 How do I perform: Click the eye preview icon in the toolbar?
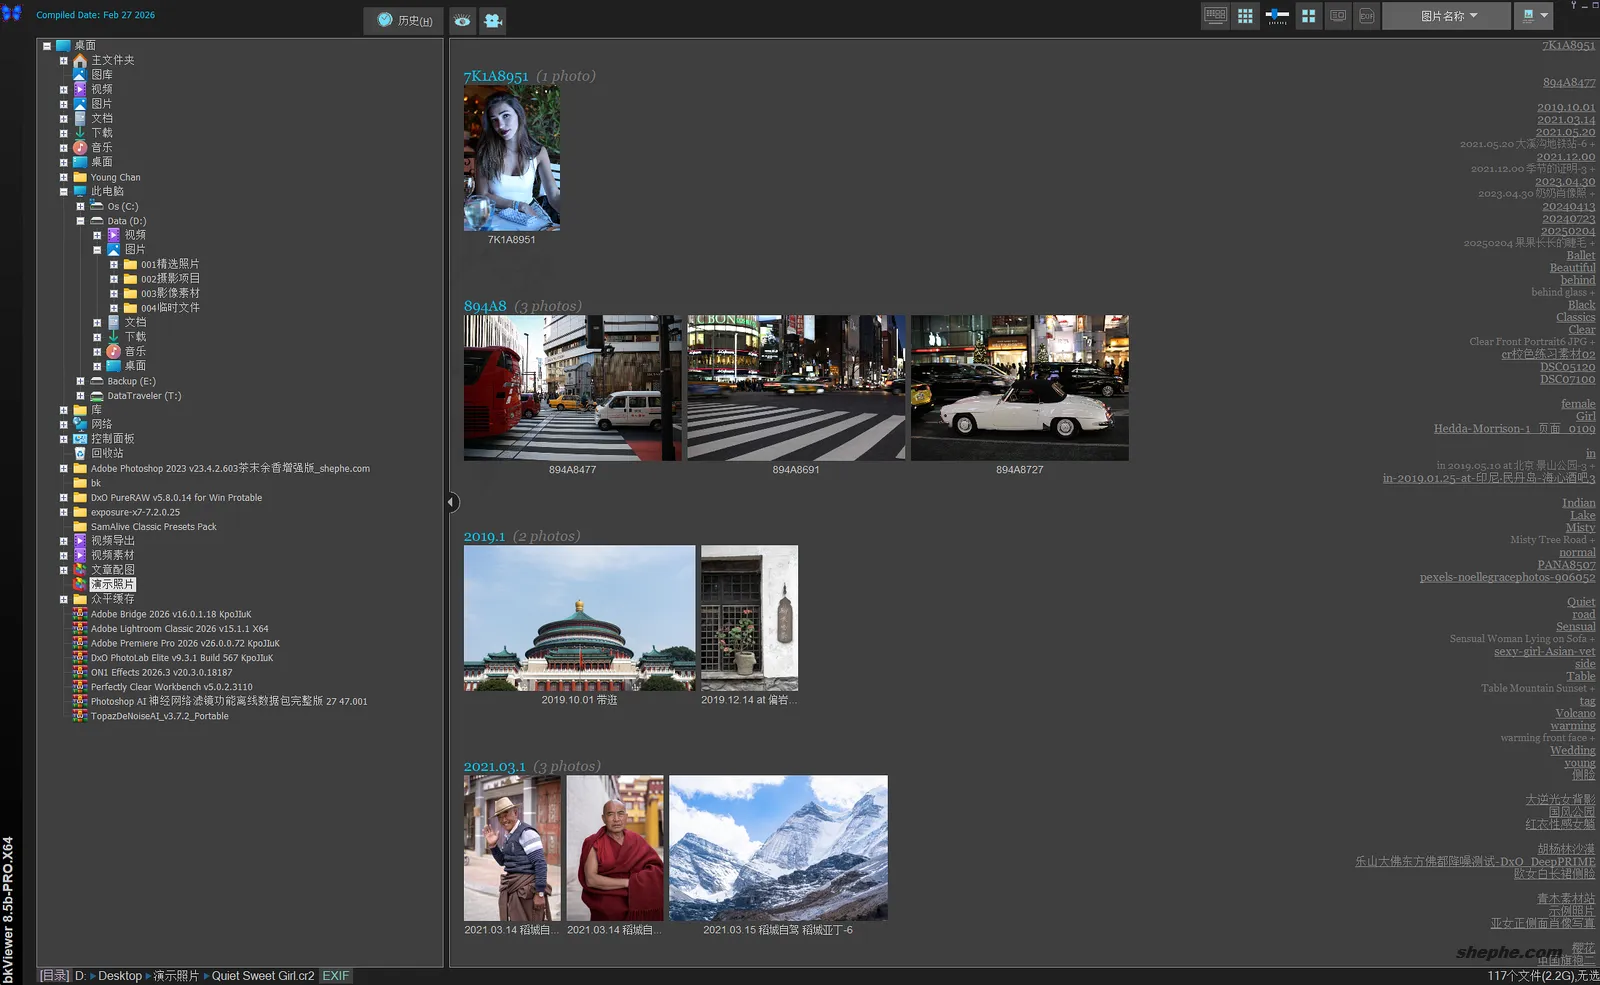pyautogui.click(x=462, y=20)
